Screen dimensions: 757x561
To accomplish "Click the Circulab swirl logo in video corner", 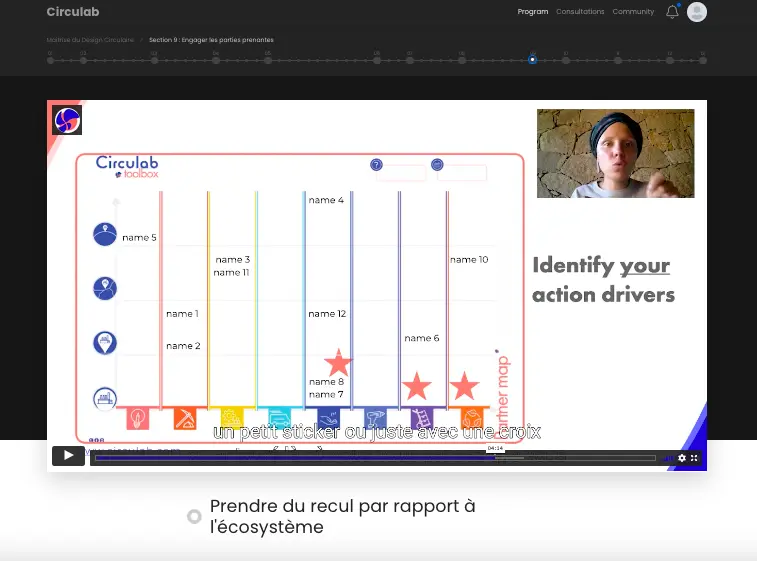I will [67, 120].
